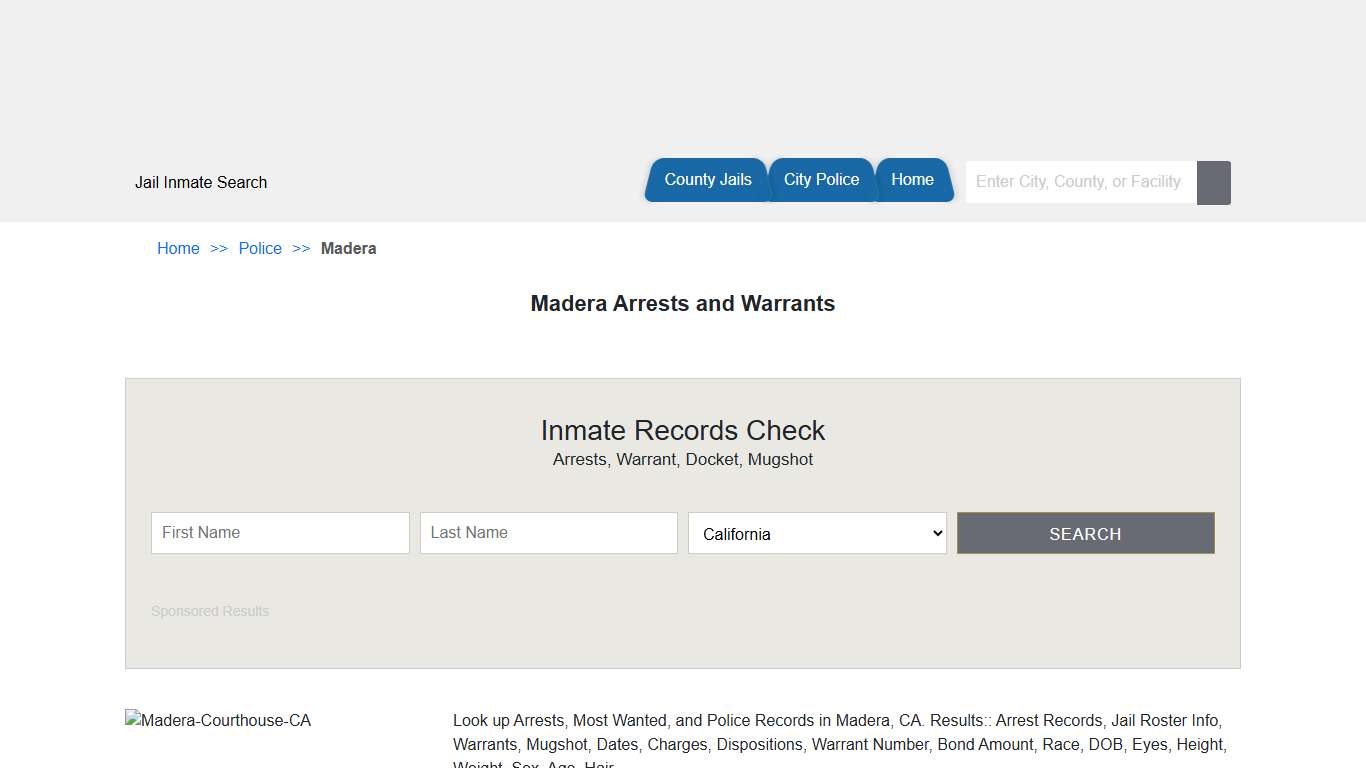Click the Arrests, Warrant, Docket, Mugshot subtitle

click(683, 459)
